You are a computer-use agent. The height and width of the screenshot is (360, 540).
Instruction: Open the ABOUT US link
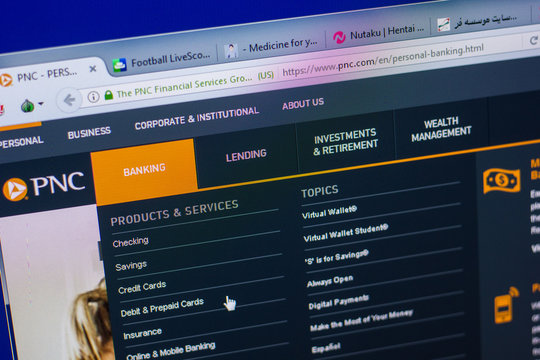(303, 103)
